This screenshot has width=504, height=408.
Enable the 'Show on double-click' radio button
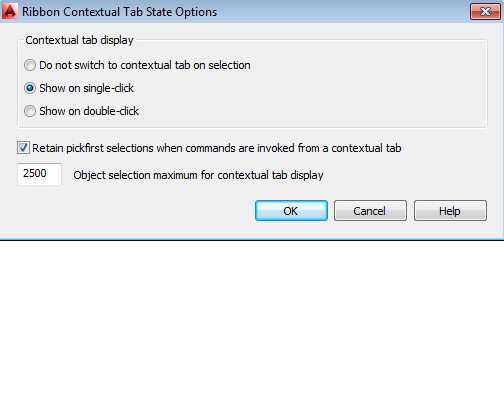(x=30, y=111)
